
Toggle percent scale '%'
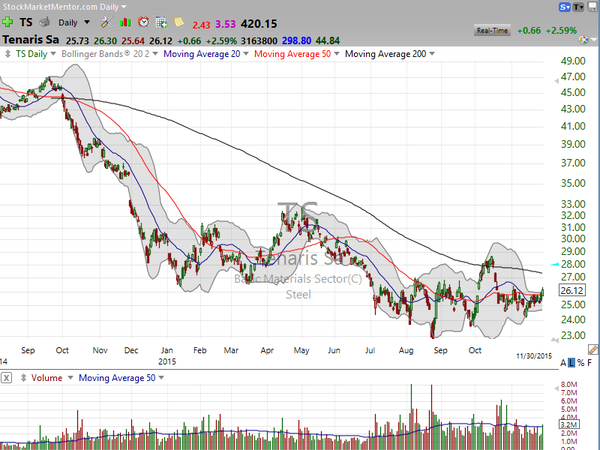click(581, 363)
